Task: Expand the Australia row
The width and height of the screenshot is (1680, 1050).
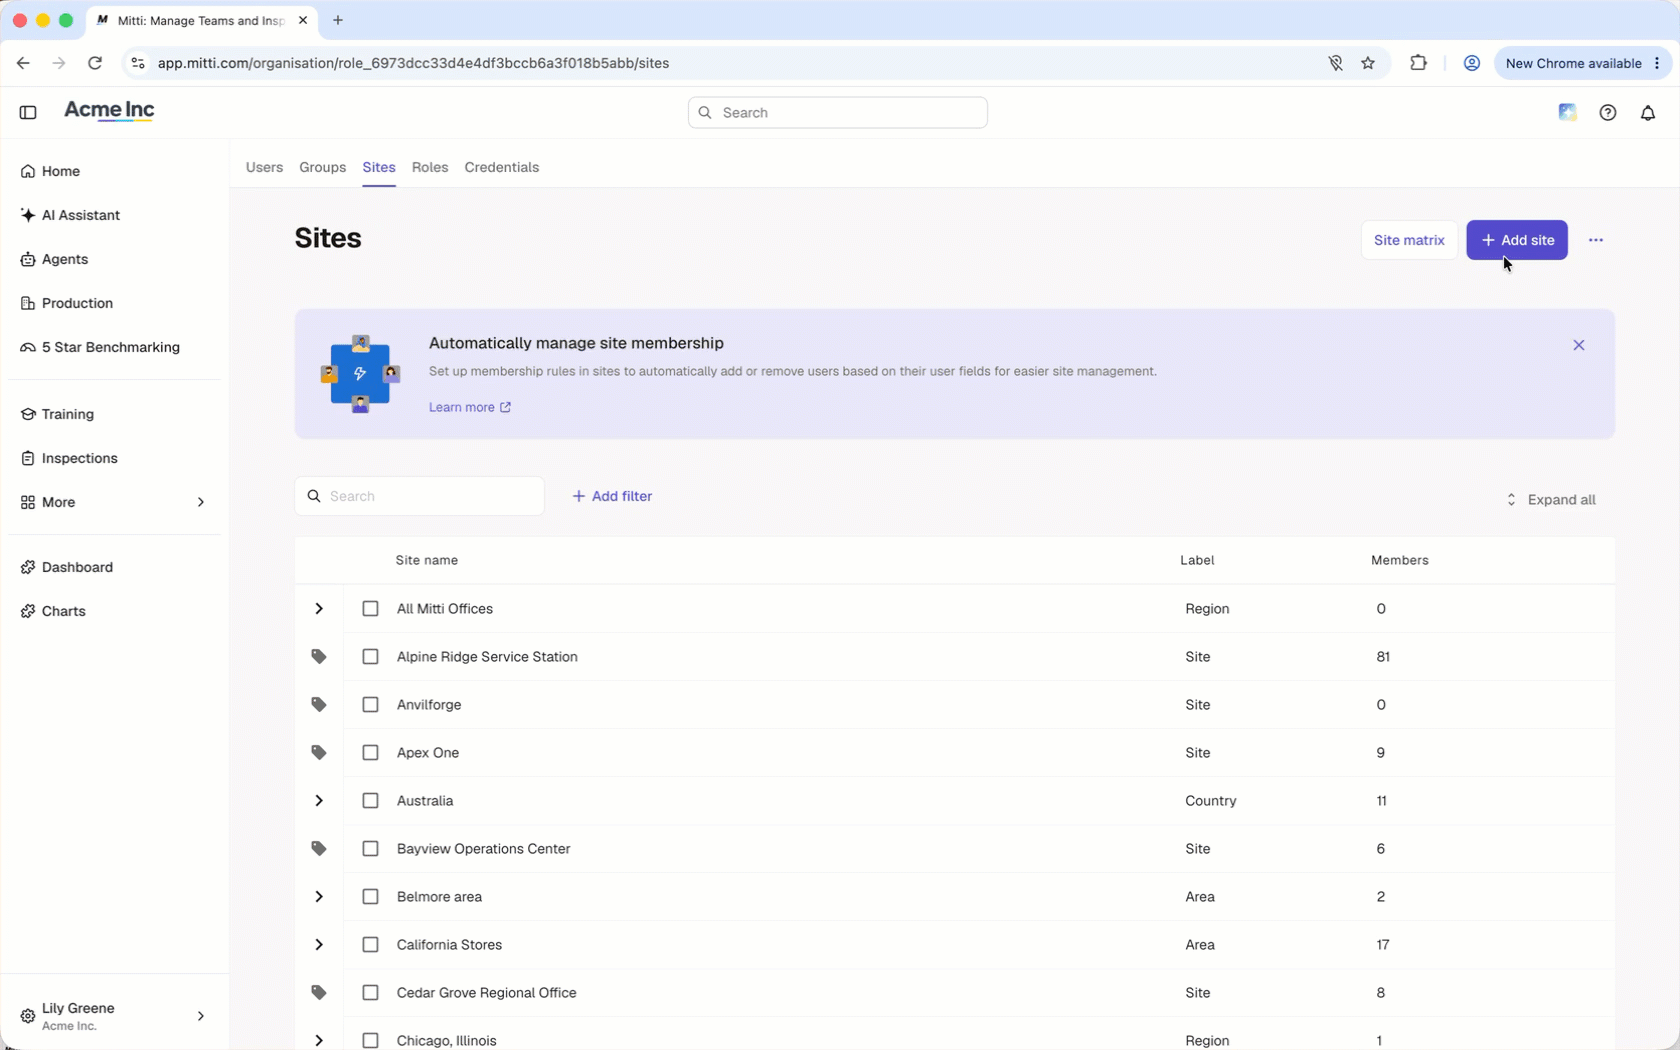Action: click(319, 801)
